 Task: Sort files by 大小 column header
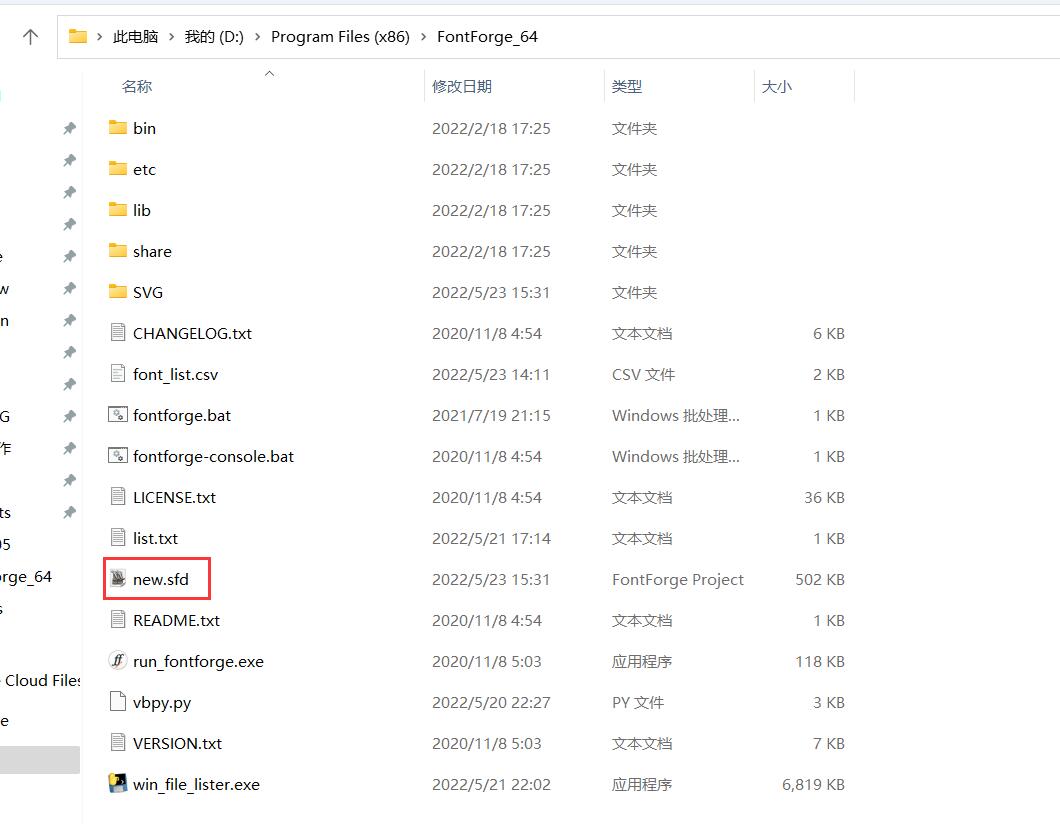[776, 87]
